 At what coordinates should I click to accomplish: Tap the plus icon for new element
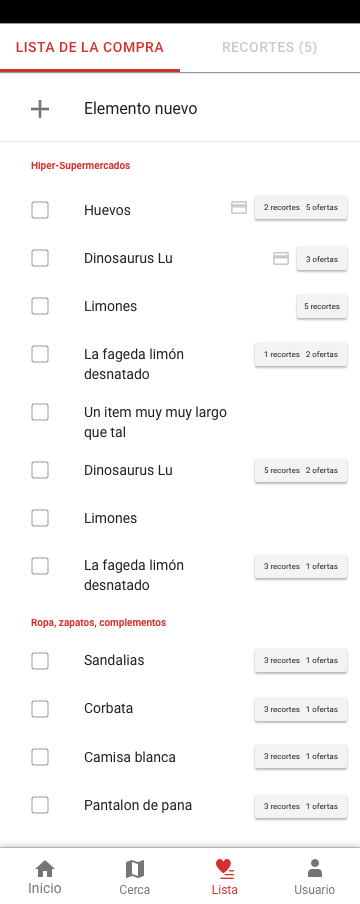[40, 108]
